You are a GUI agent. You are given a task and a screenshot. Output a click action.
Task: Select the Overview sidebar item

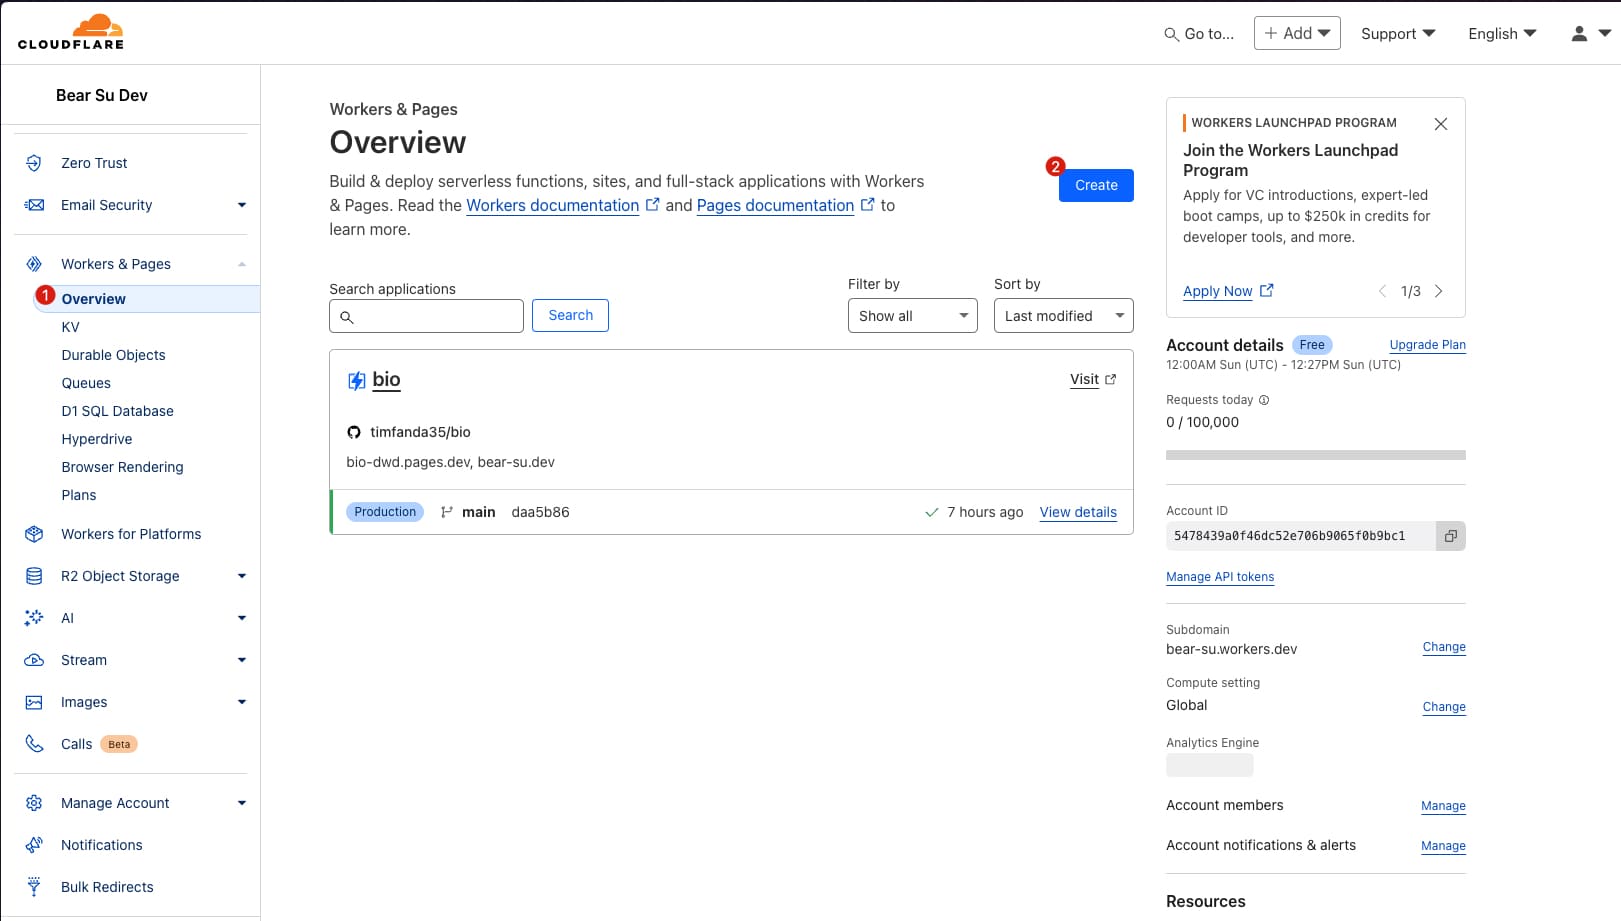pyautogui.click(x=146, y=299)
